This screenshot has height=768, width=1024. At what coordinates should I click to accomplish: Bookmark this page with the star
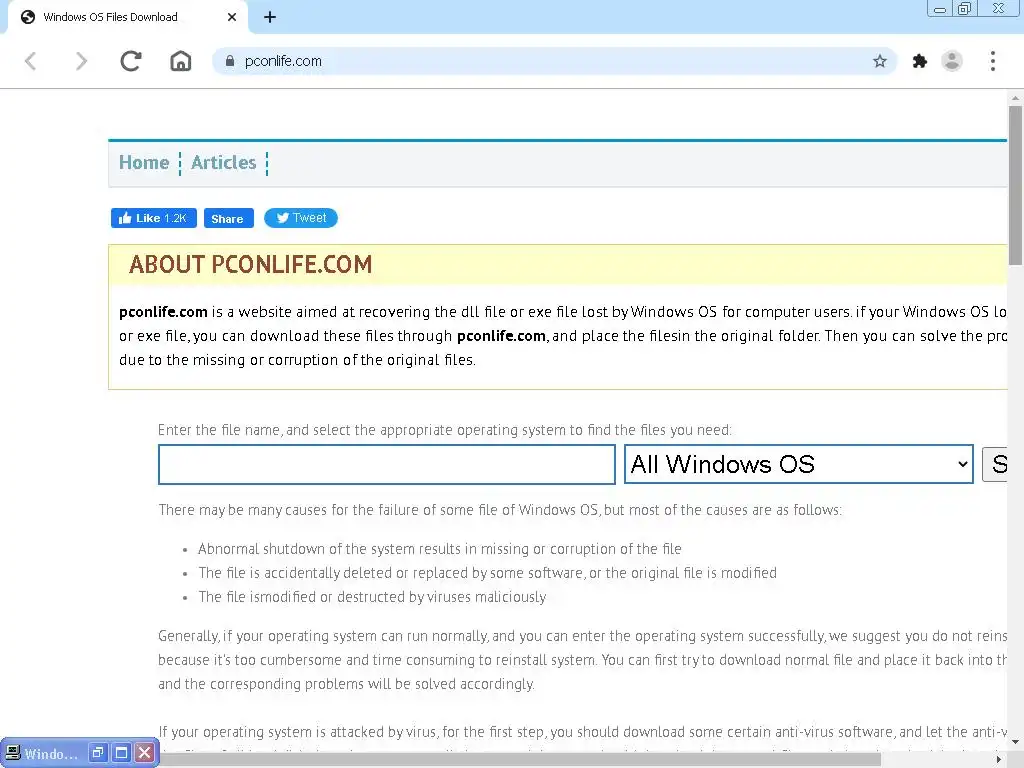point(880,61)
